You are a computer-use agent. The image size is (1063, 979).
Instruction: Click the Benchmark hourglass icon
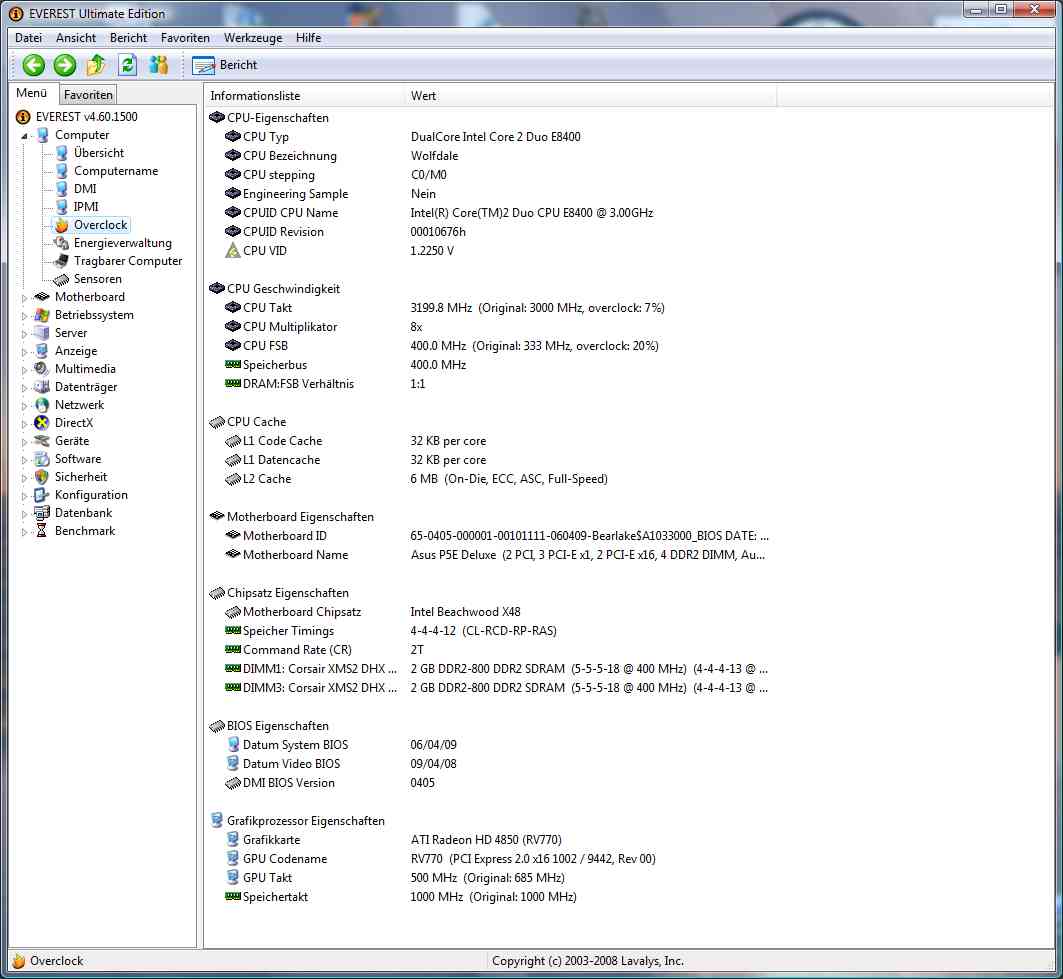[42, 531]
